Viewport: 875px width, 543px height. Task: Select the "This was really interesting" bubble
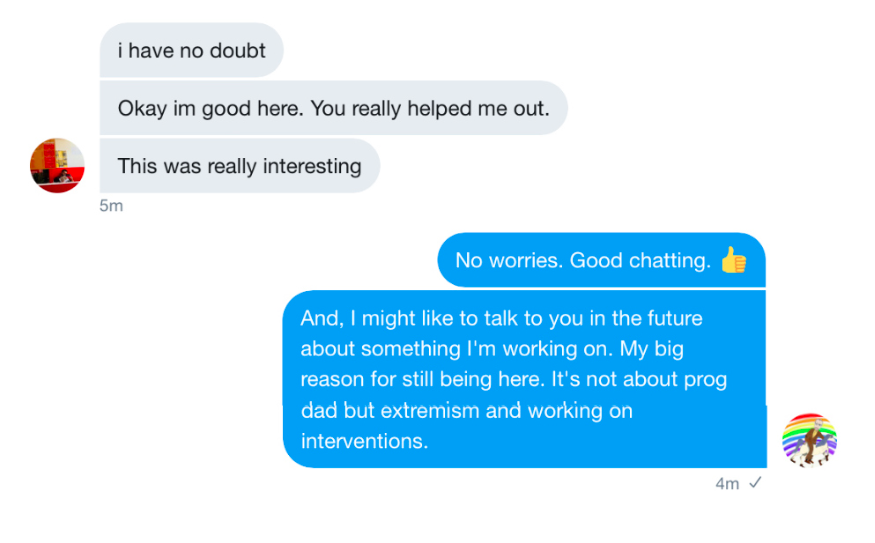click(x=239, y=166)
